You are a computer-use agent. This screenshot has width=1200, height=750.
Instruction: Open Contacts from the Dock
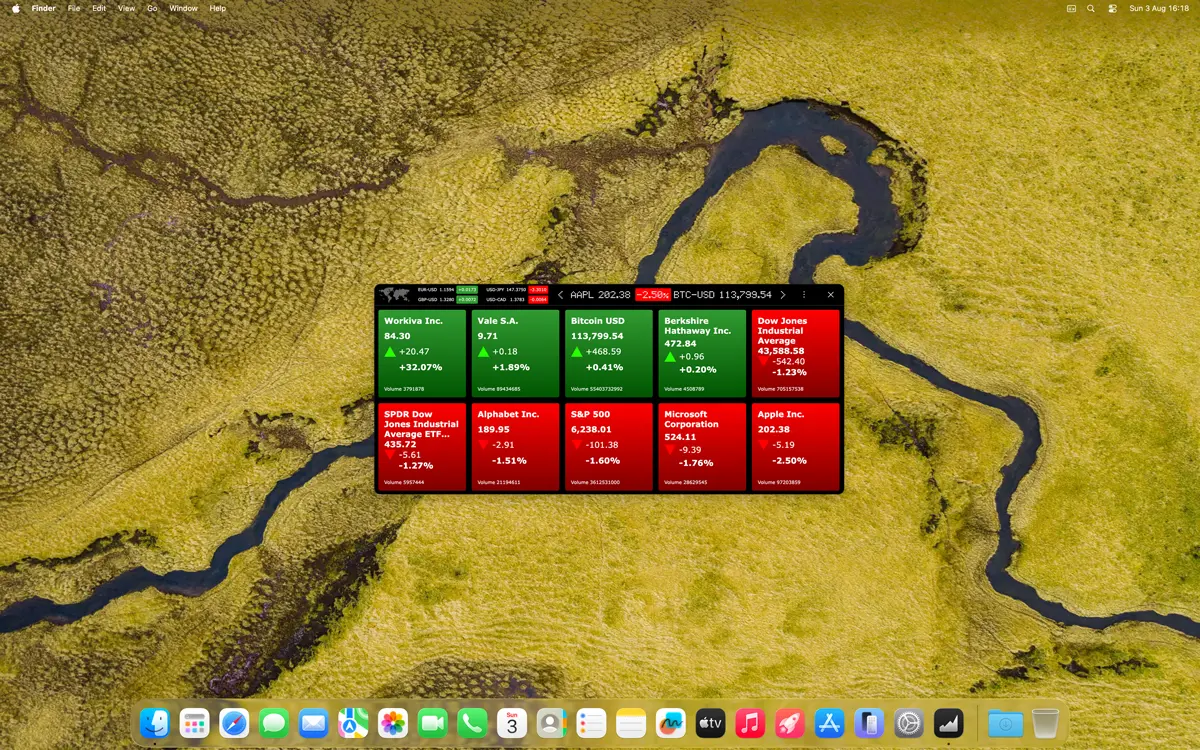[x=551, y=723]
